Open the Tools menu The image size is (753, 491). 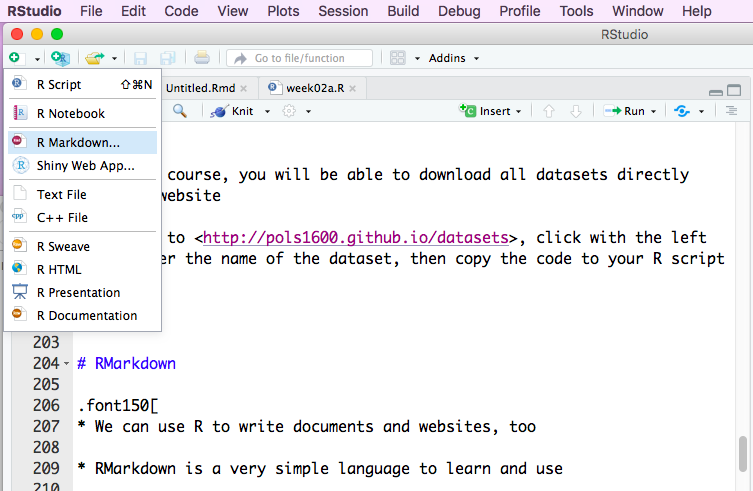(x=576, y=11)
